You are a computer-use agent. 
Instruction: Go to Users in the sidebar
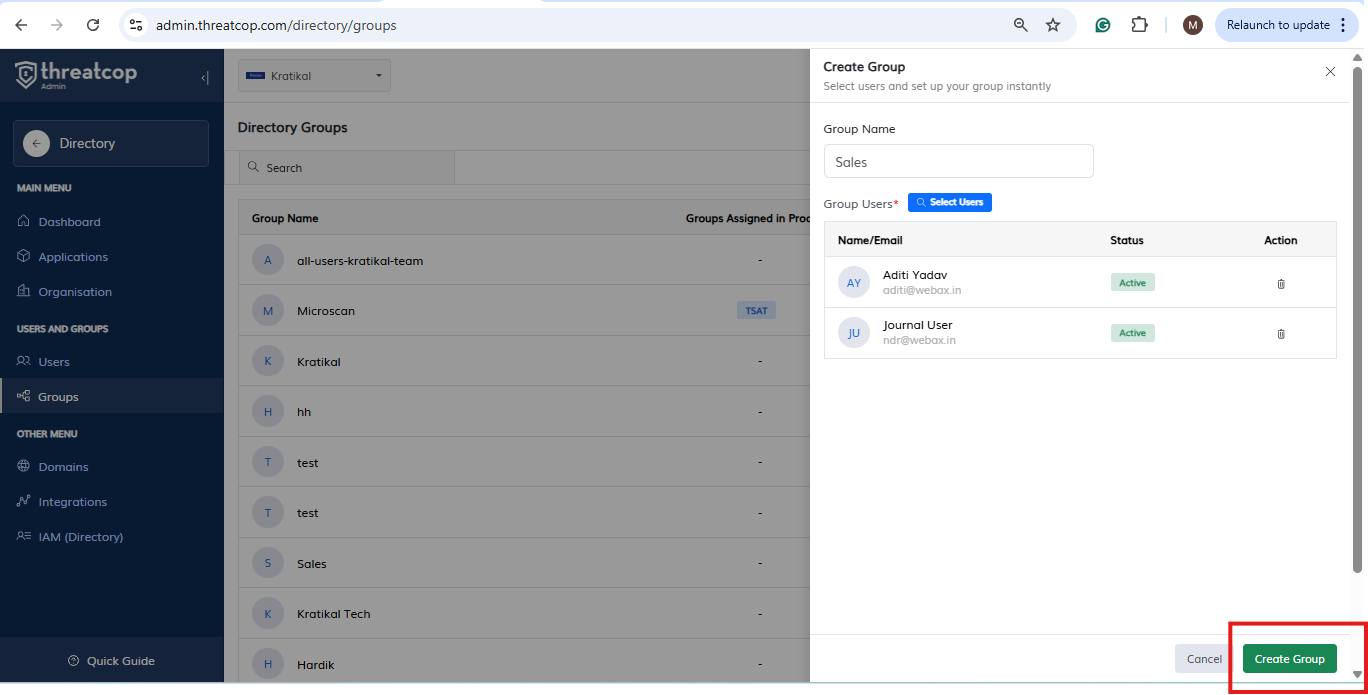click(54, 362)
